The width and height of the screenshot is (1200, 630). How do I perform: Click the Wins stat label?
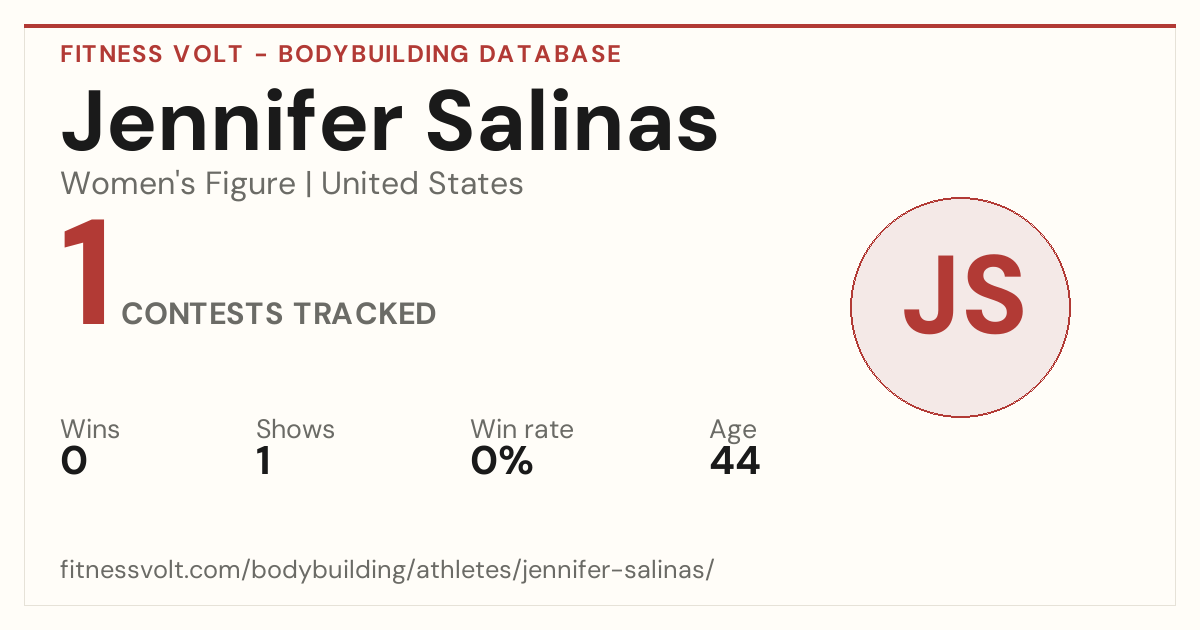[x=90, y=429]
